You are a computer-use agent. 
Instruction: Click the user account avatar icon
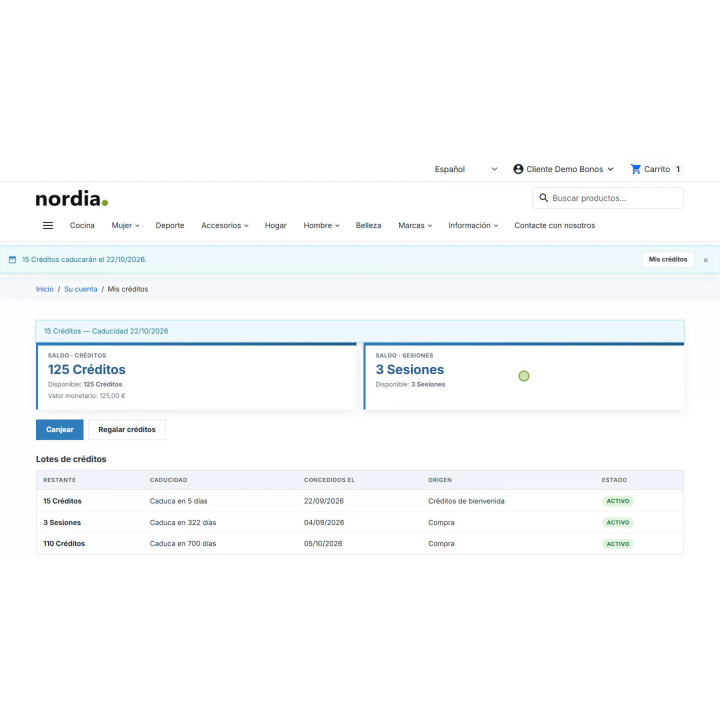(518, 169)
